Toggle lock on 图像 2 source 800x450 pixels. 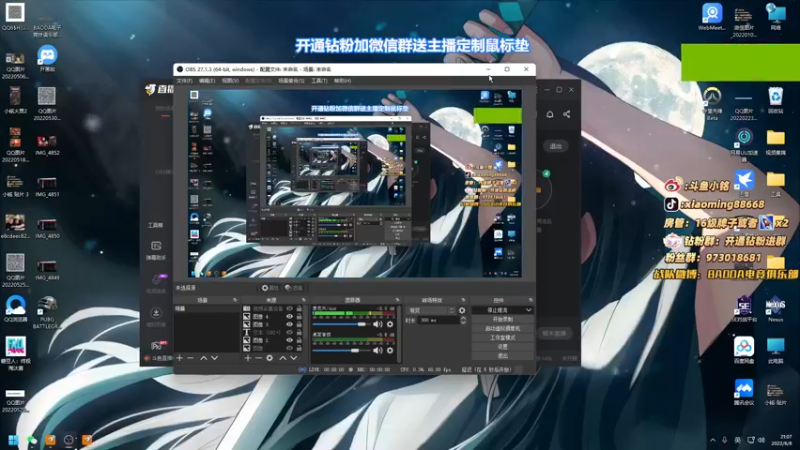tap(299, 340)
